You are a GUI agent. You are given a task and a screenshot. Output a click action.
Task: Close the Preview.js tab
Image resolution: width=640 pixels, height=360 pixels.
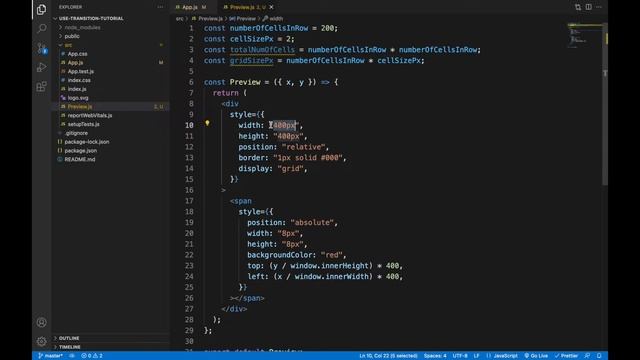point(271,7)
